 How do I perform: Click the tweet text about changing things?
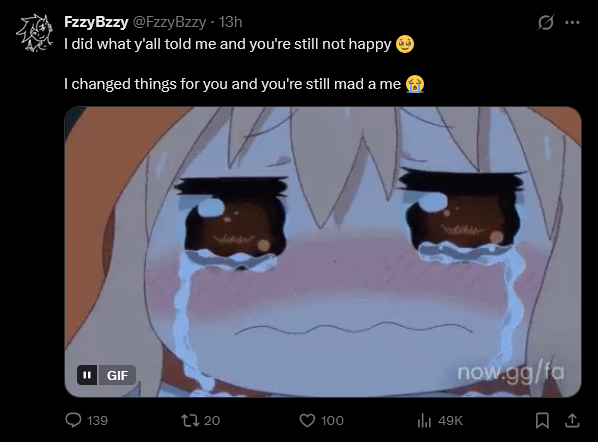pyautogui.click(x=244, y=84)
